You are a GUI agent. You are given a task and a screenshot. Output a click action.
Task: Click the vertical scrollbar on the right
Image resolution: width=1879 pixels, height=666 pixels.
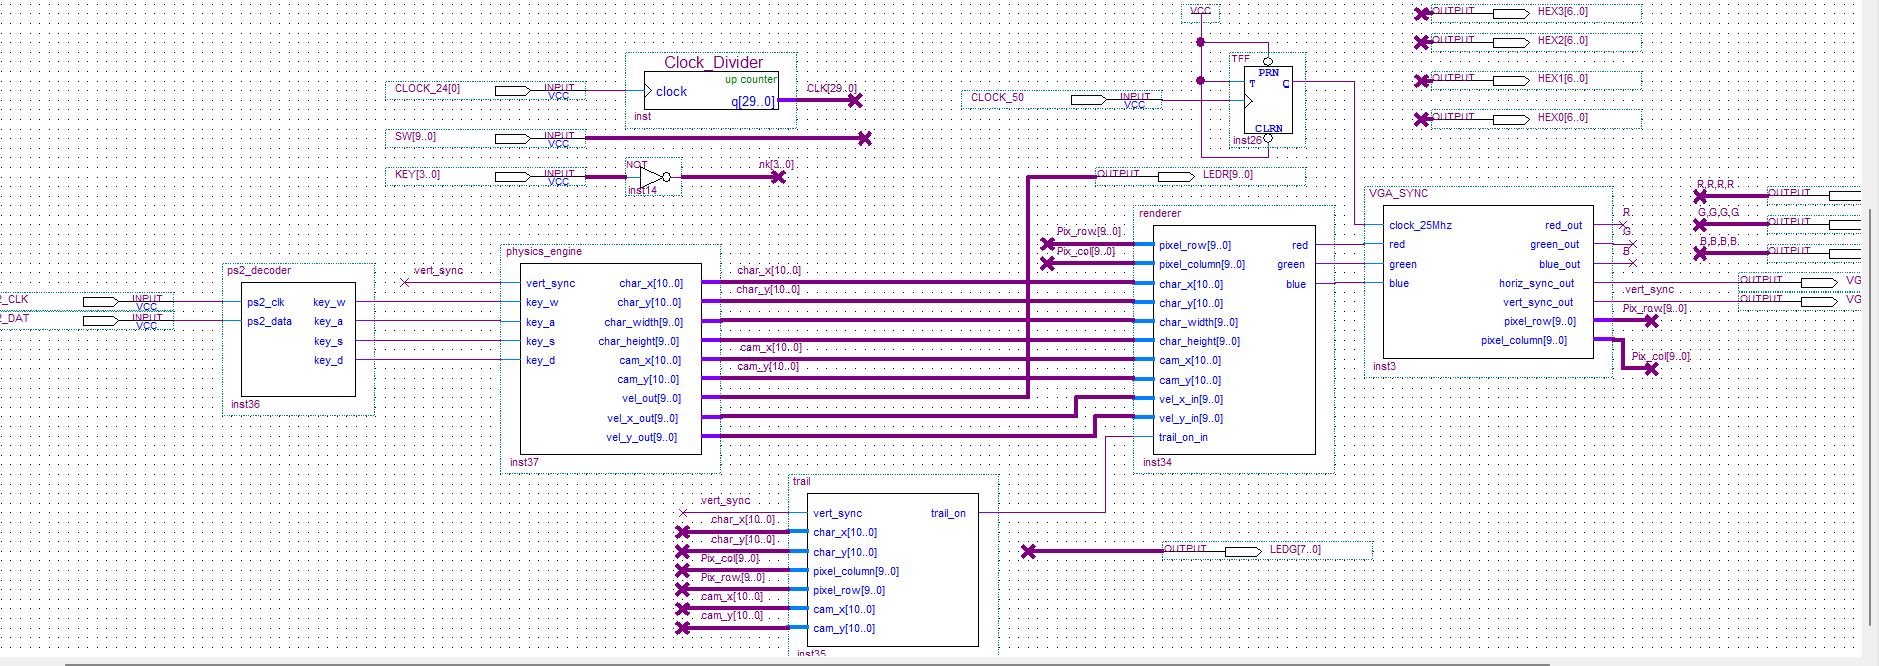(x=1870, y=300)
